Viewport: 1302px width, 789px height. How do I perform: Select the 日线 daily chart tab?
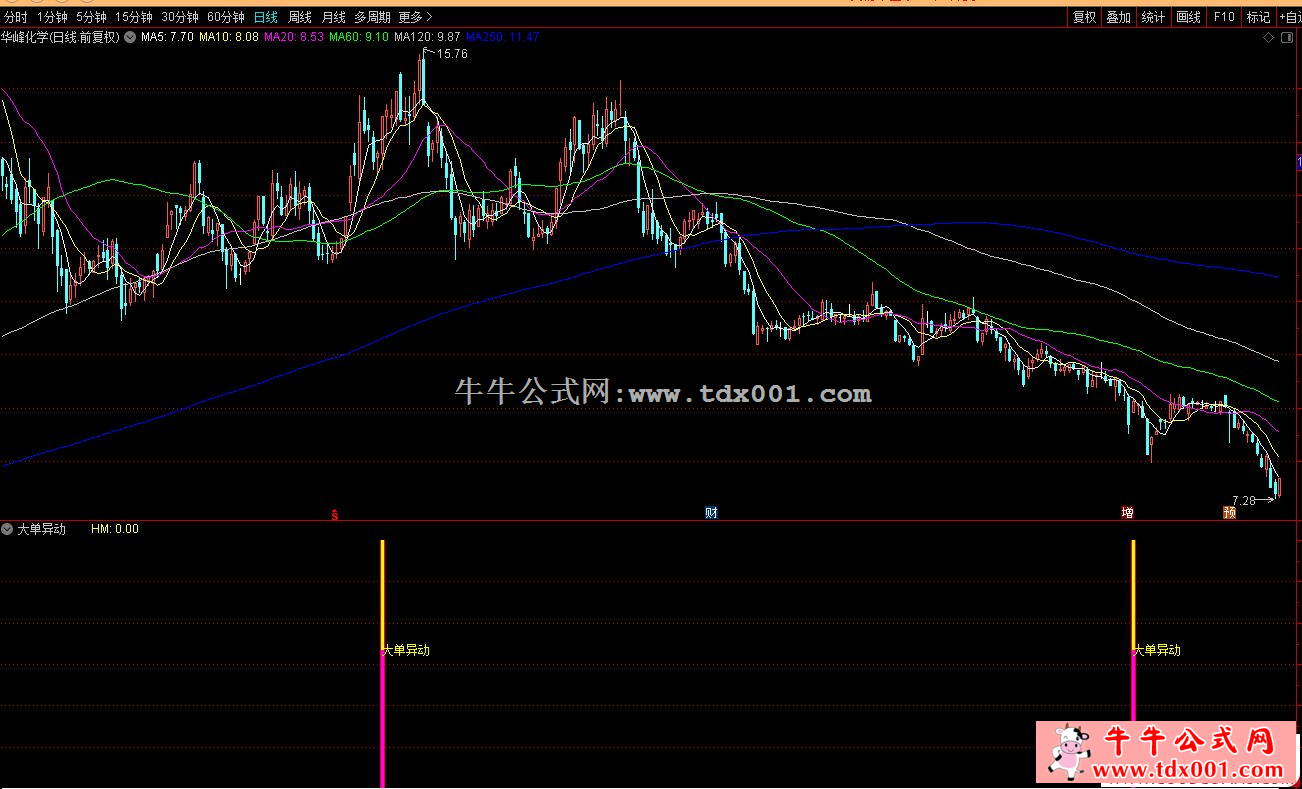[266, 17]
